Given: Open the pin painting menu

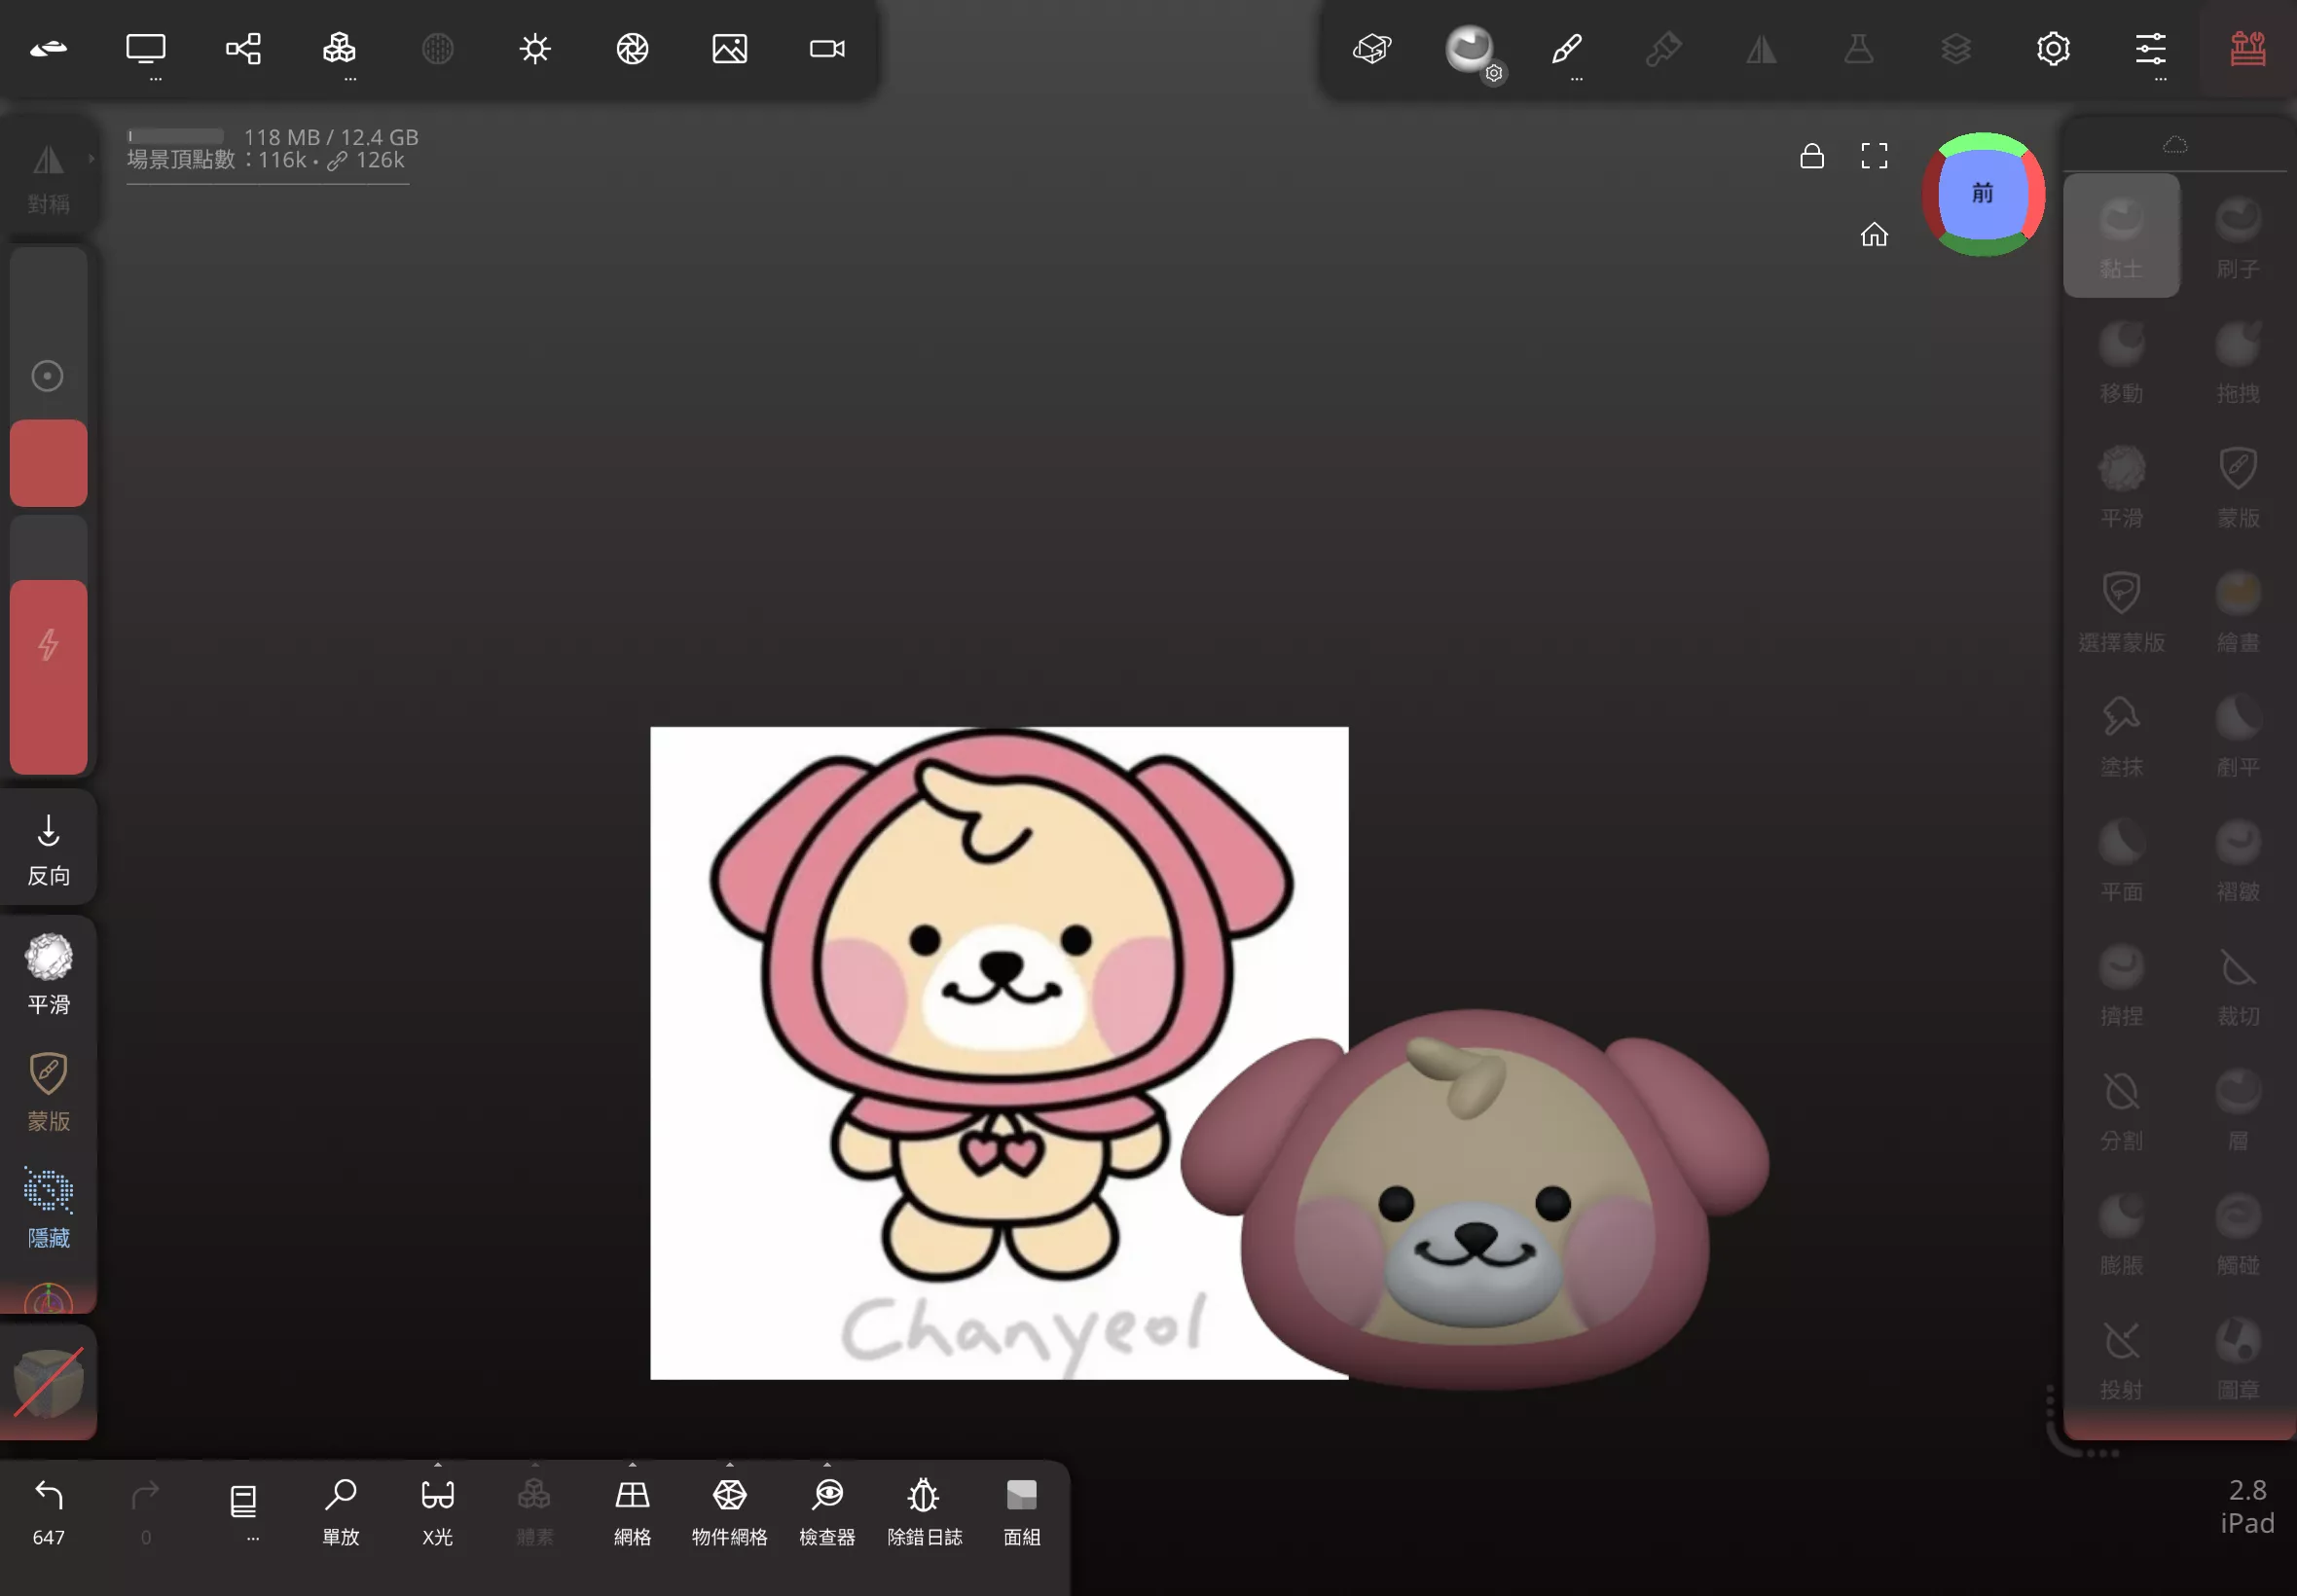Looking at the screenshot, I should click(x=1664, y=48).
